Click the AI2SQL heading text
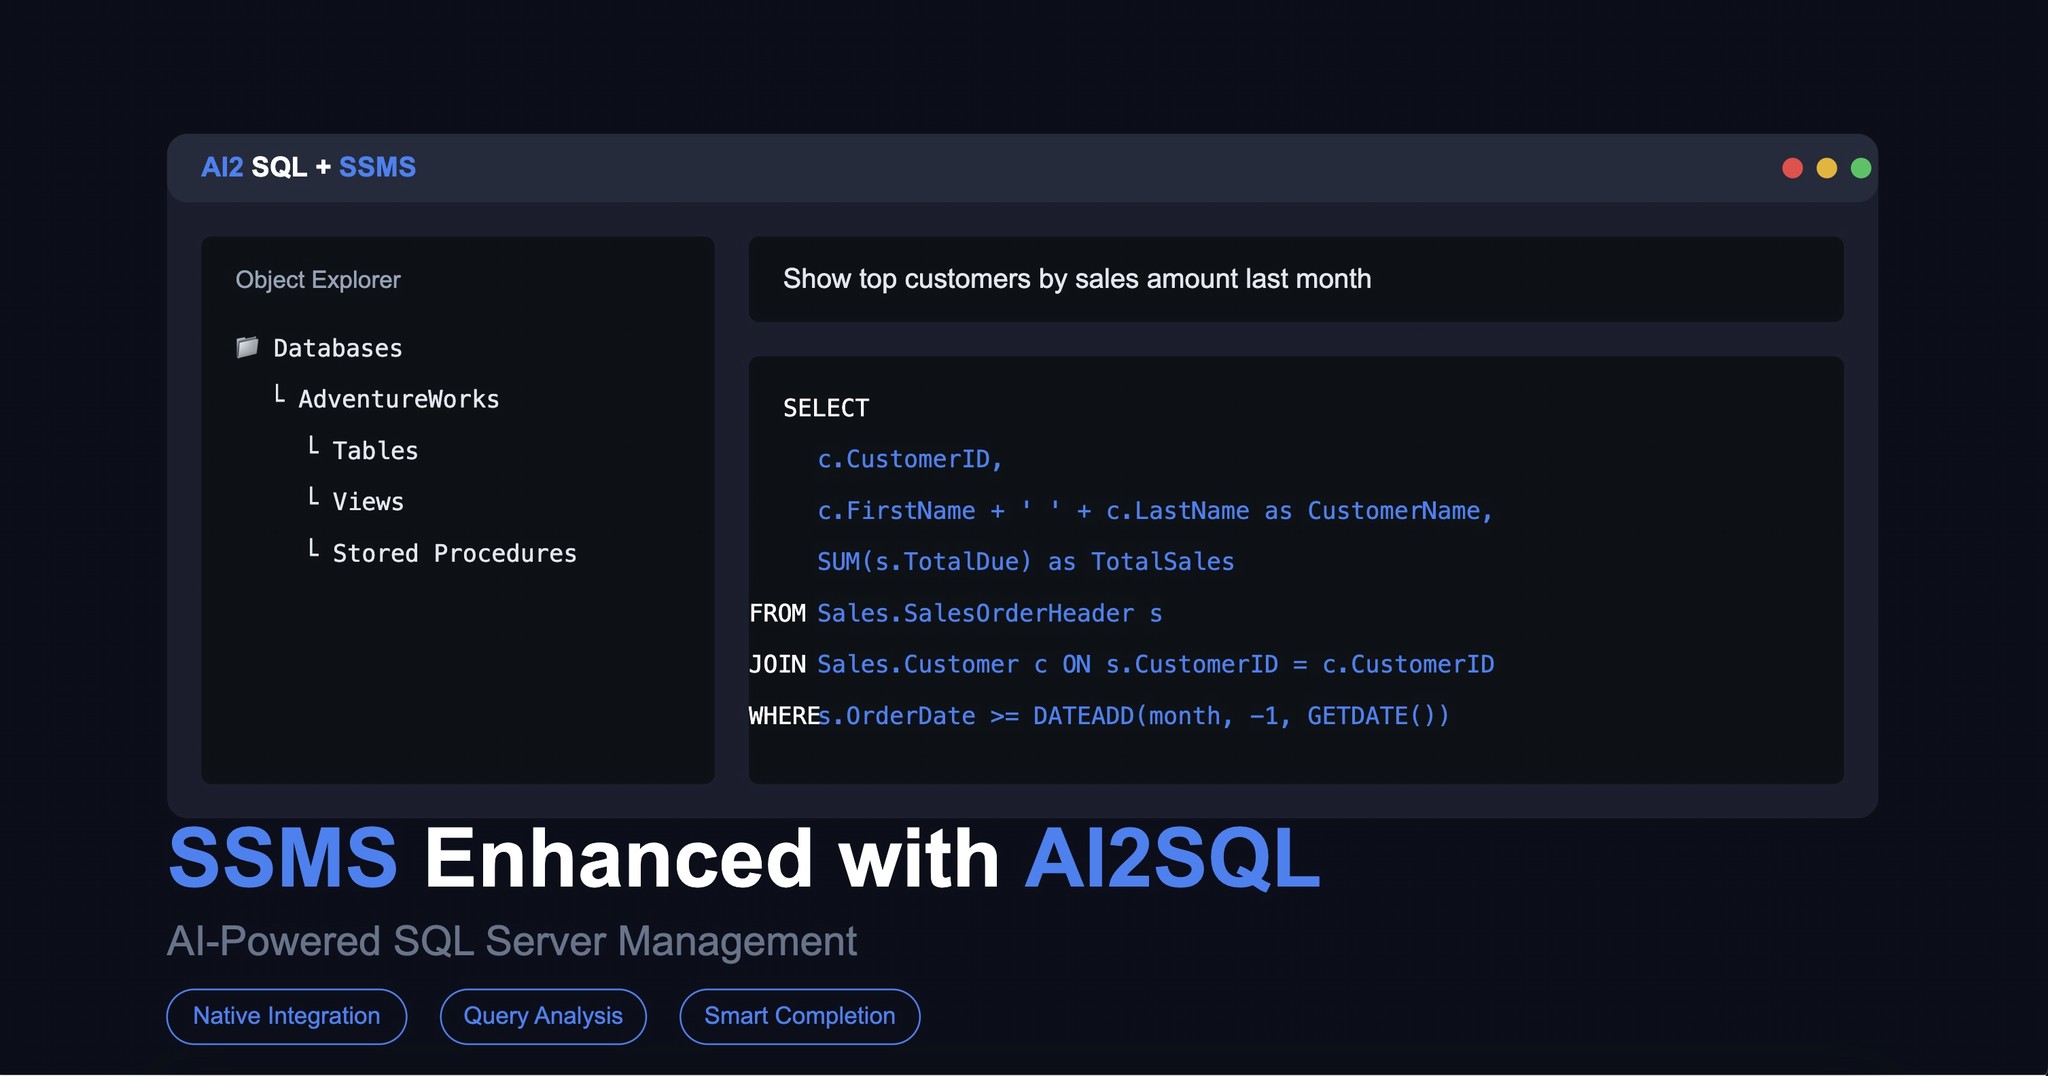2048x1076 pixels. [1173, 858]
